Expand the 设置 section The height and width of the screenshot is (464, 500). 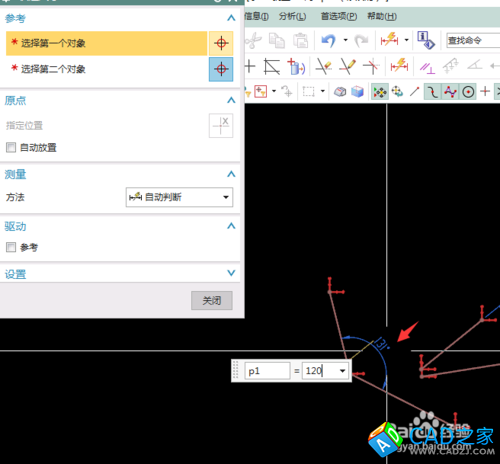pos(231,273)
